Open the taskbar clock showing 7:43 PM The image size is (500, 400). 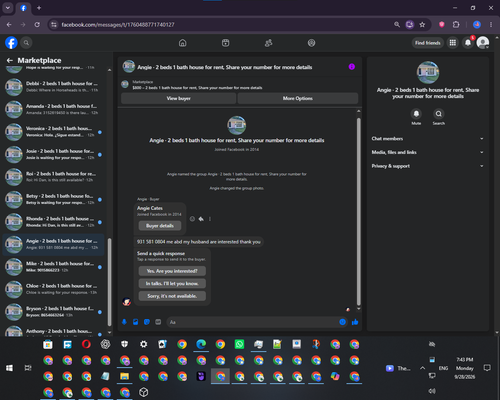pyautogui.click(x=465, y=368)
